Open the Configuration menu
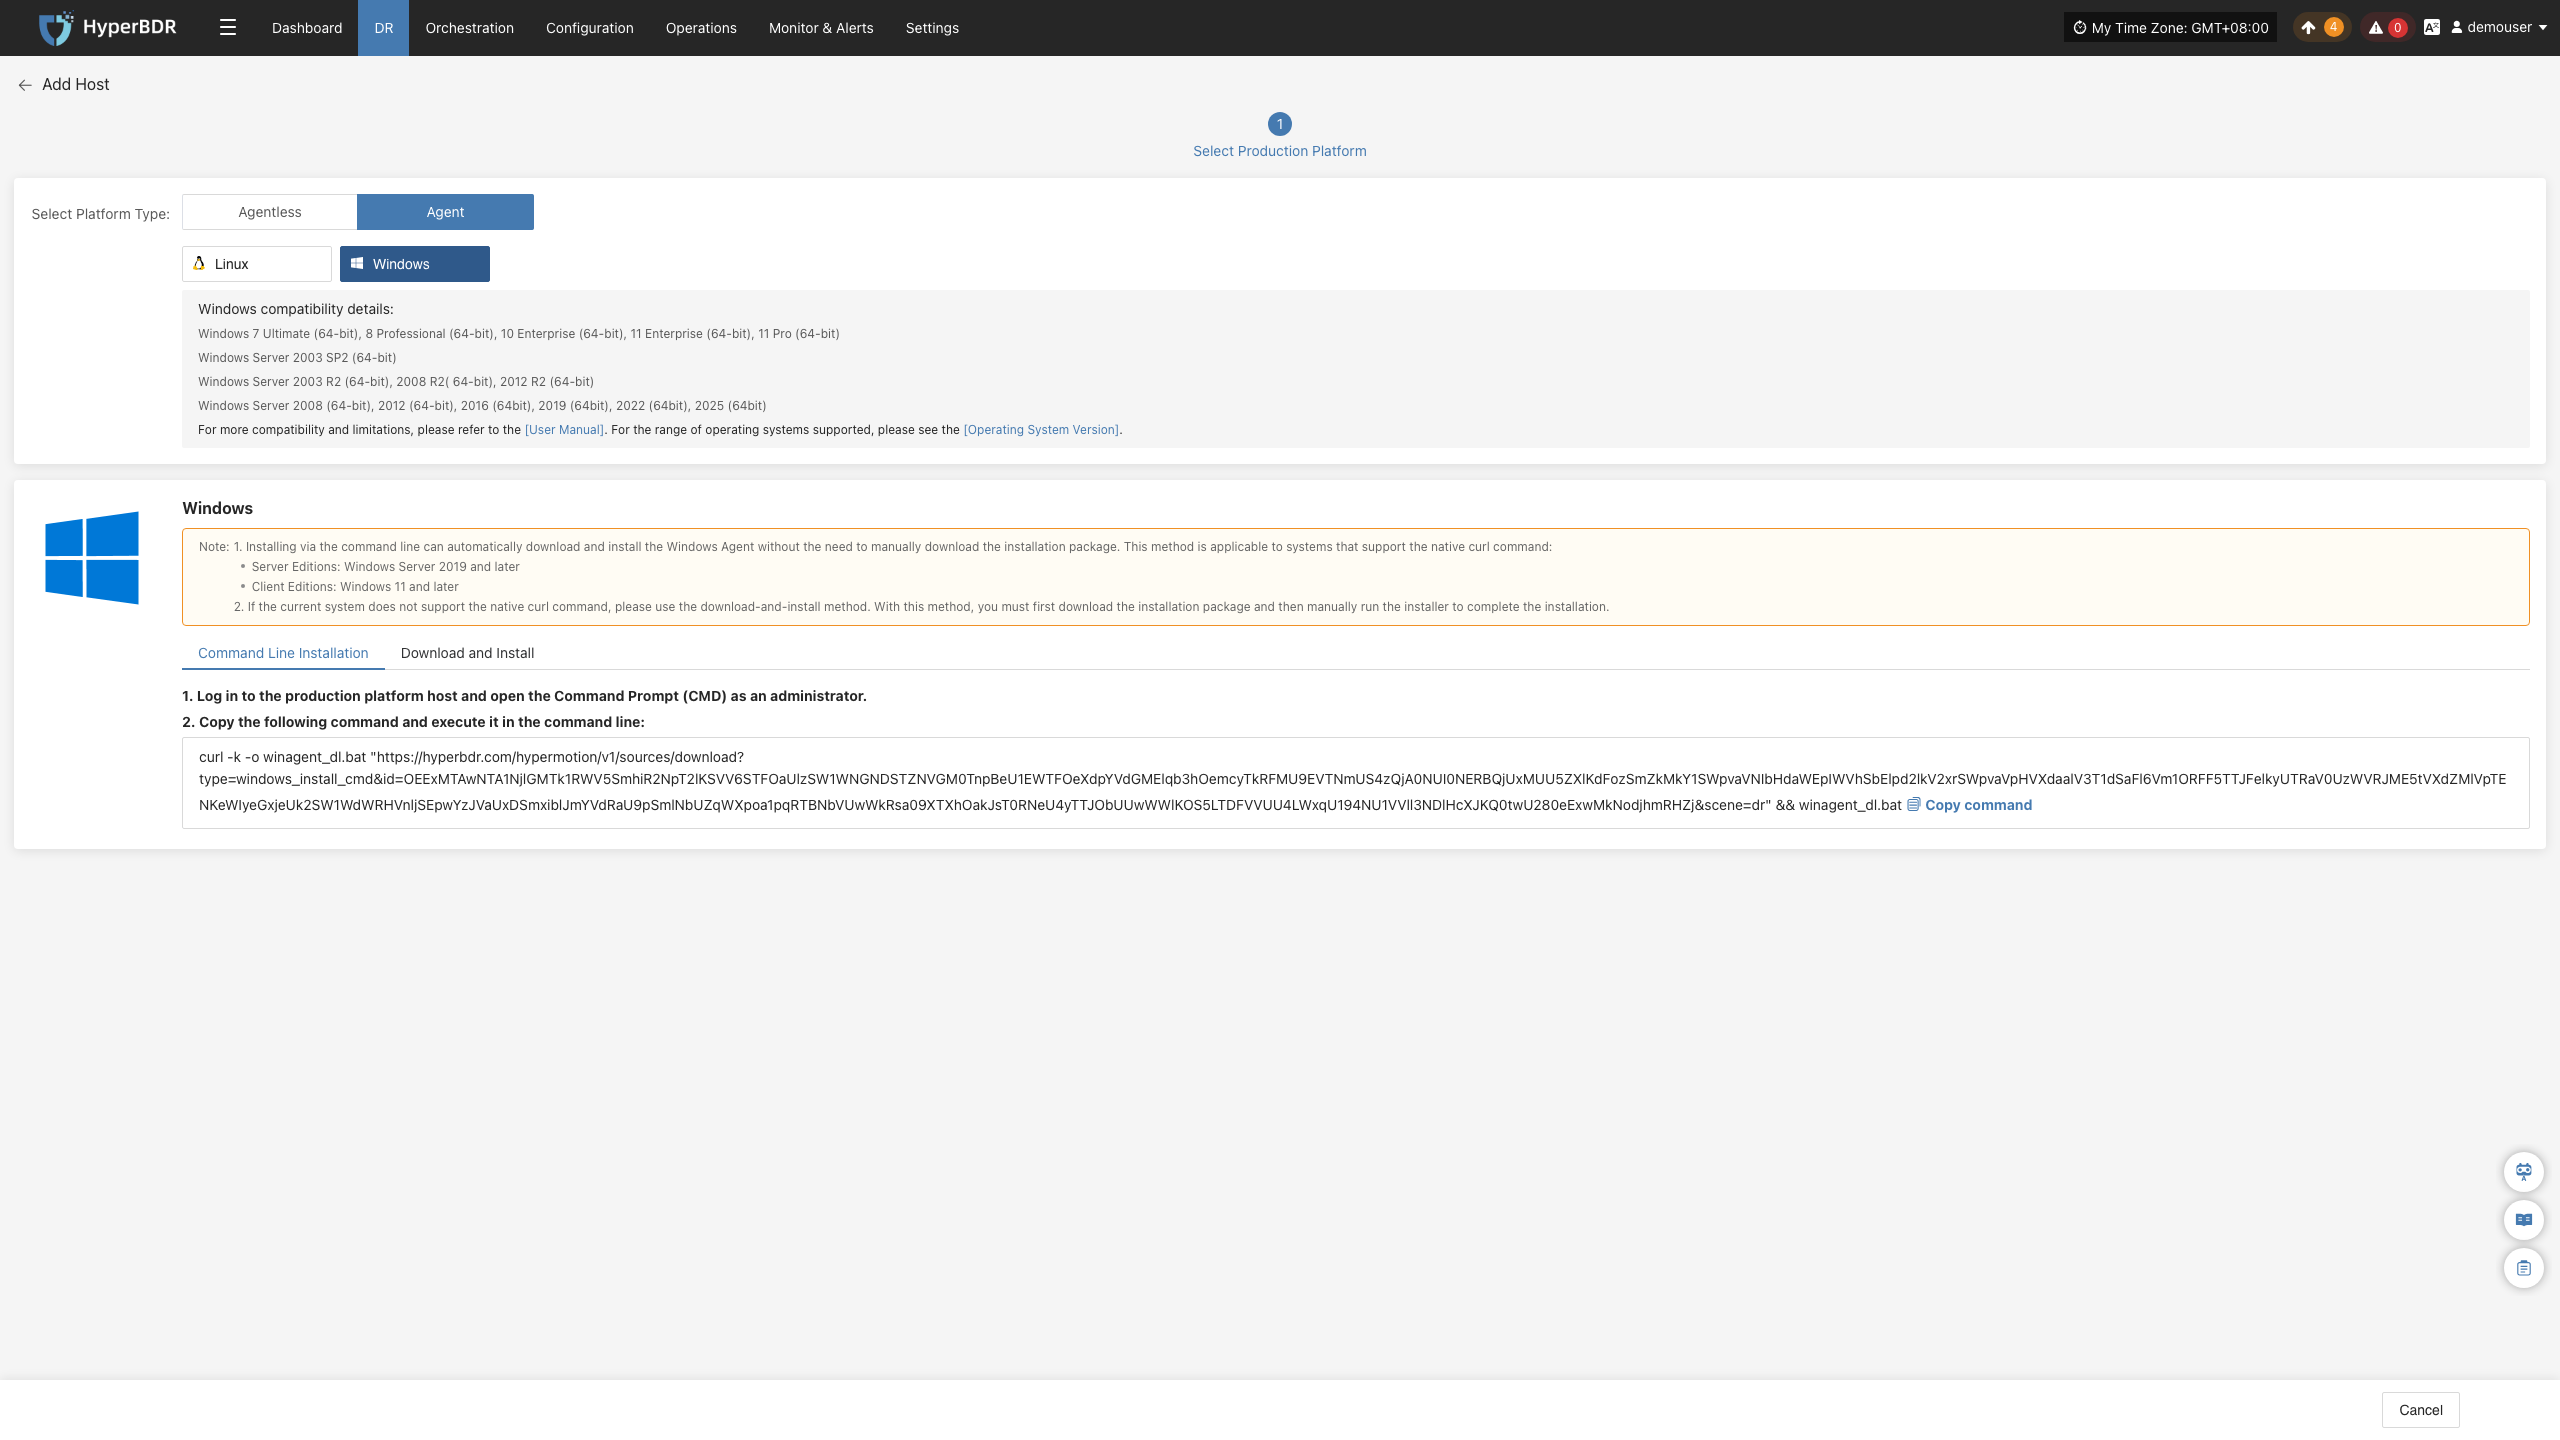Screen dimensions: 2560x1440 590,28
